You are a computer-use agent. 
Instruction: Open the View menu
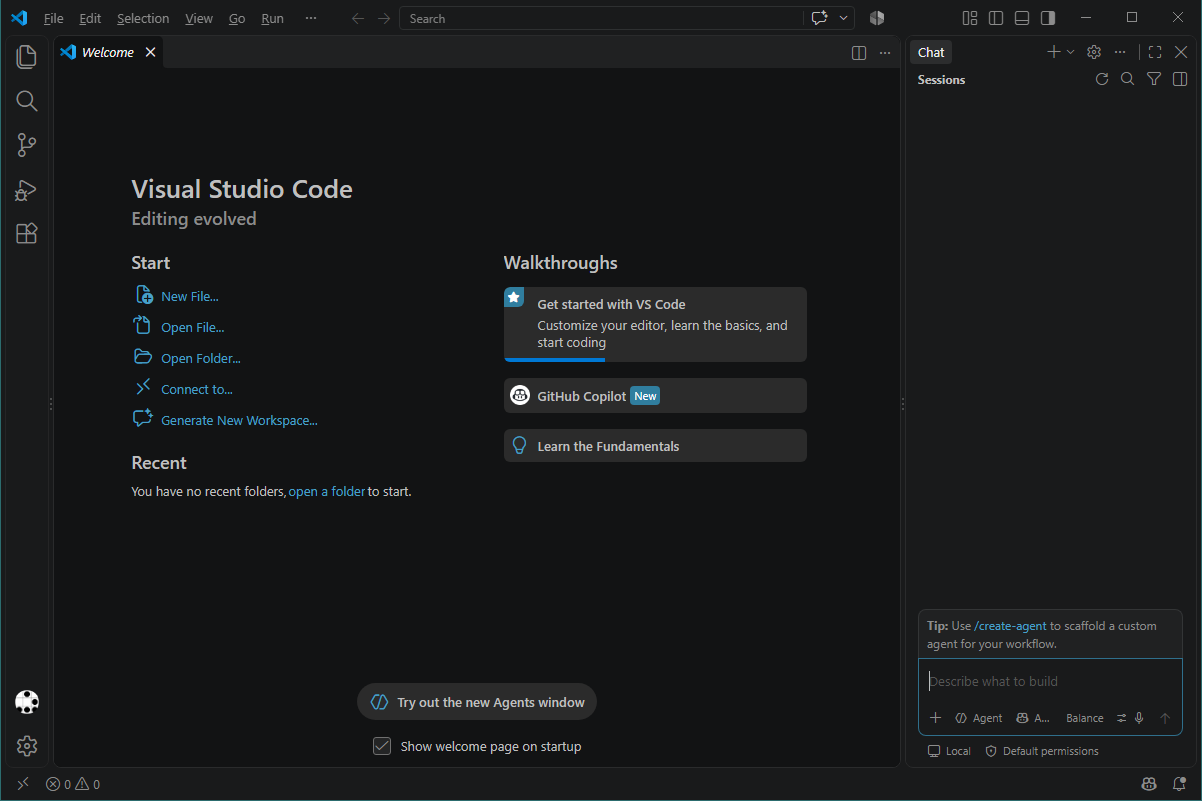point(199,18)
